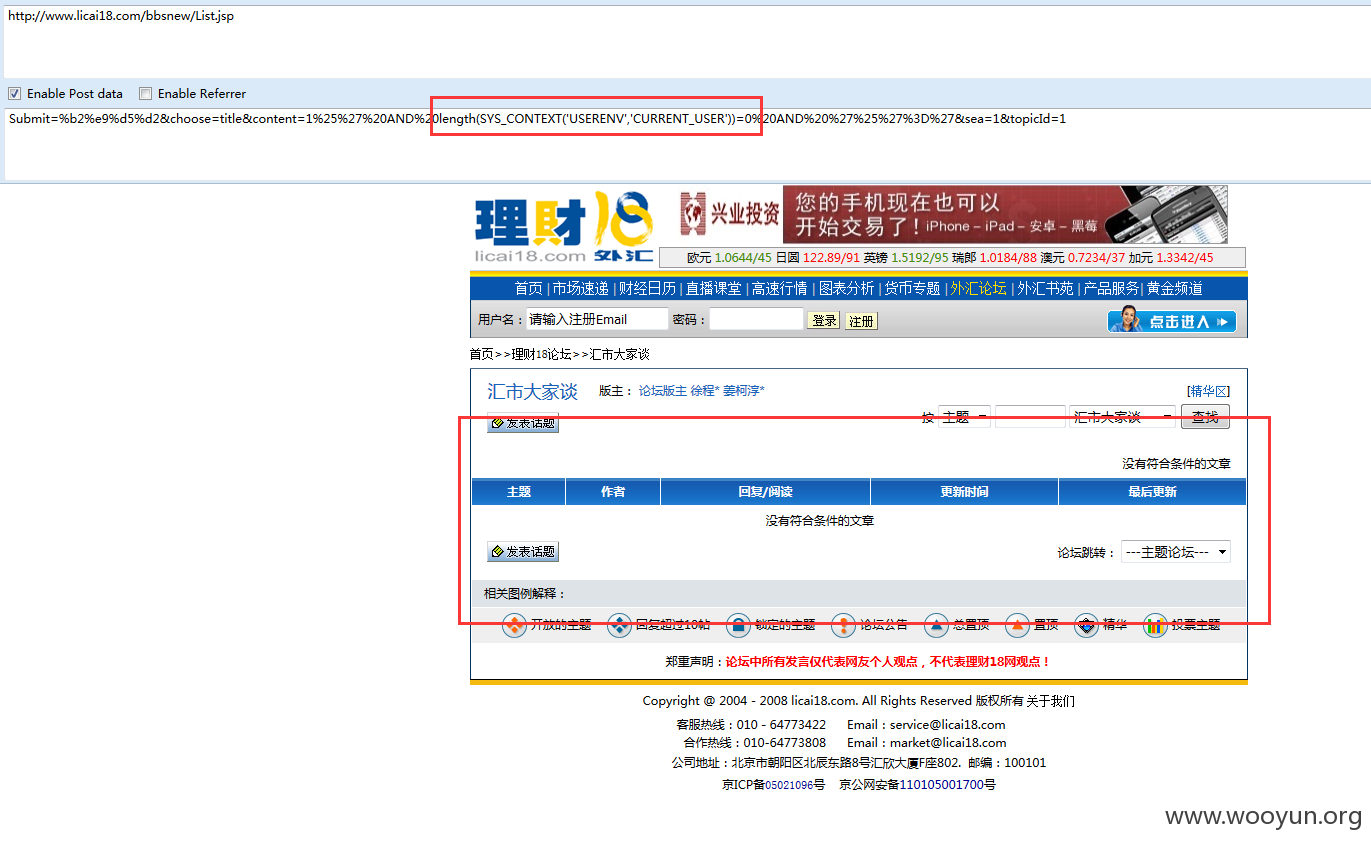Click the 总置顶 legend icon
Image resolution: width=1371 pixels, height=845 pixels.
pyautogui.click(x=936, y=626)
